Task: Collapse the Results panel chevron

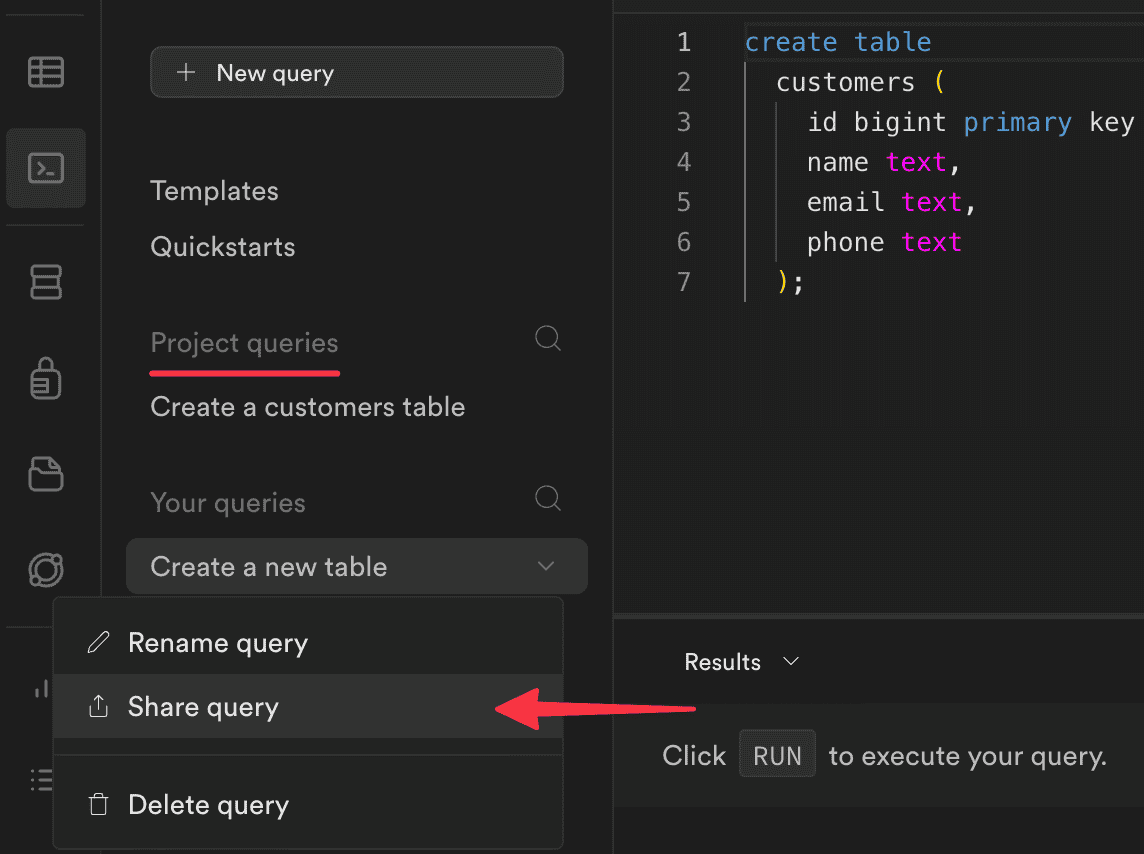Action: (790, 661)
